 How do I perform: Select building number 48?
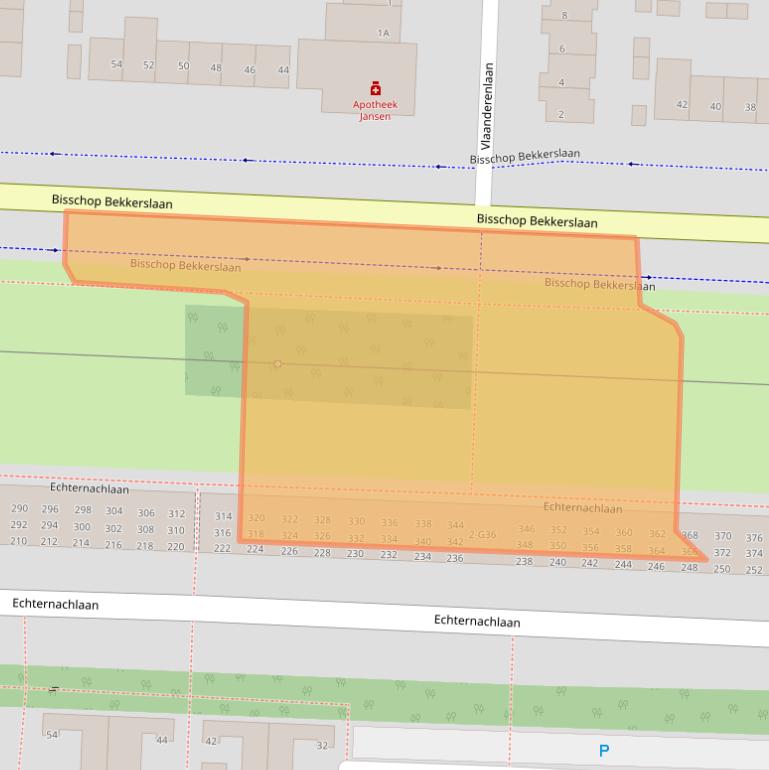[216, 68]
